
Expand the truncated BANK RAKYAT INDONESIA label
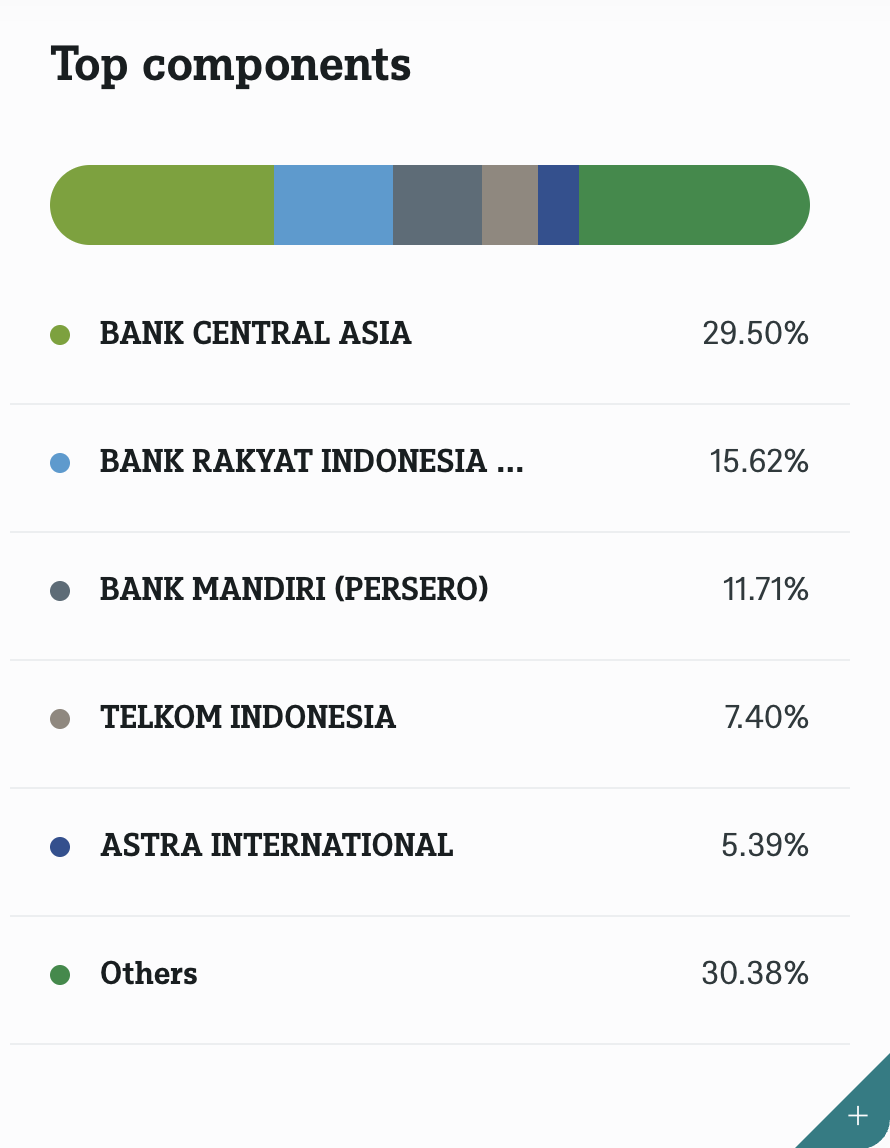pos(311,462)
